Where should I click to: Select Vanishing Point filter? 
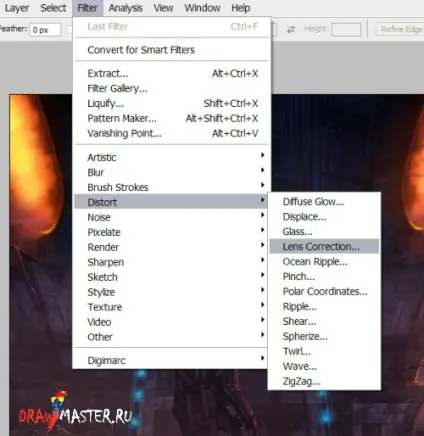click(x=171, y=133)
